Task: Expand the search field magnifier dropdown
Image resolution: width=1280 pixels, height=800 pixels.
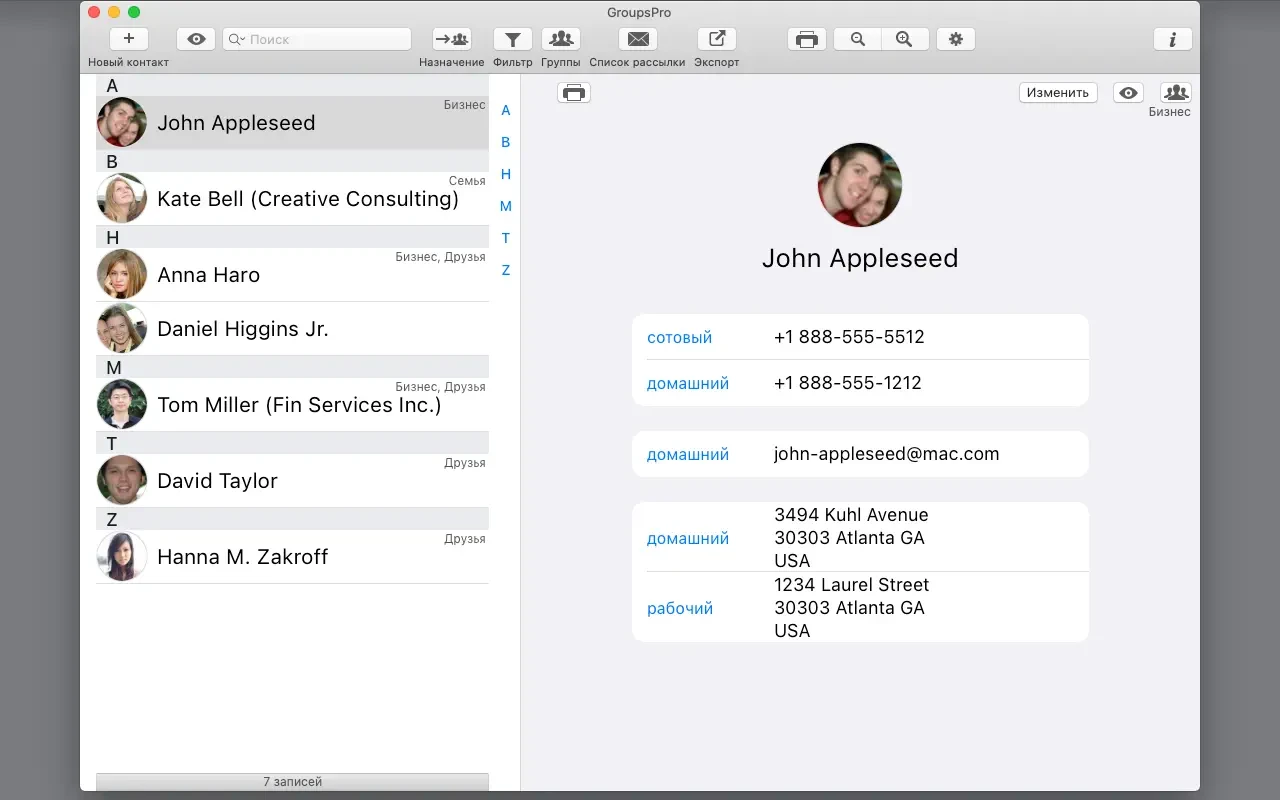Action: point(237,39)
